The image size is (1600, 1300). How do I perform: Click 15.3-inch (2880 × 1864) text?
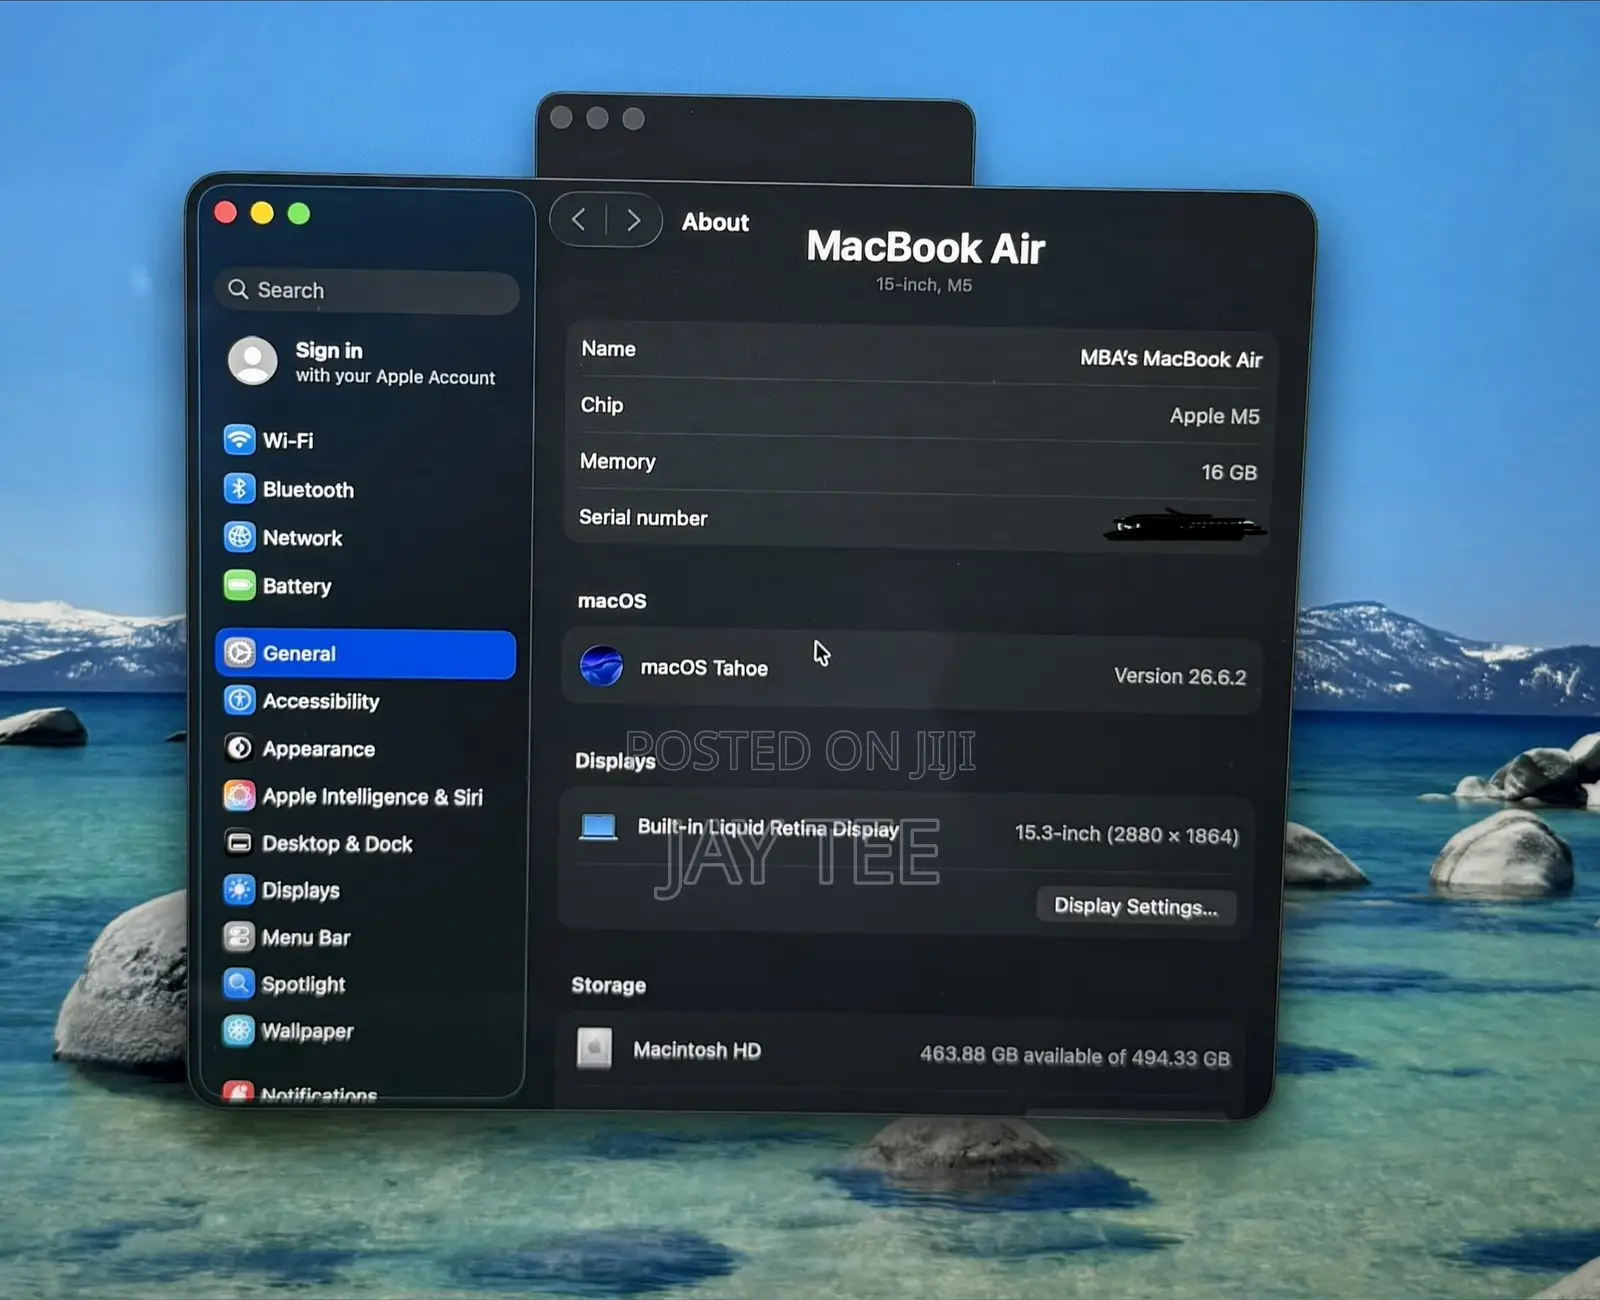[x=1127, y=834]
